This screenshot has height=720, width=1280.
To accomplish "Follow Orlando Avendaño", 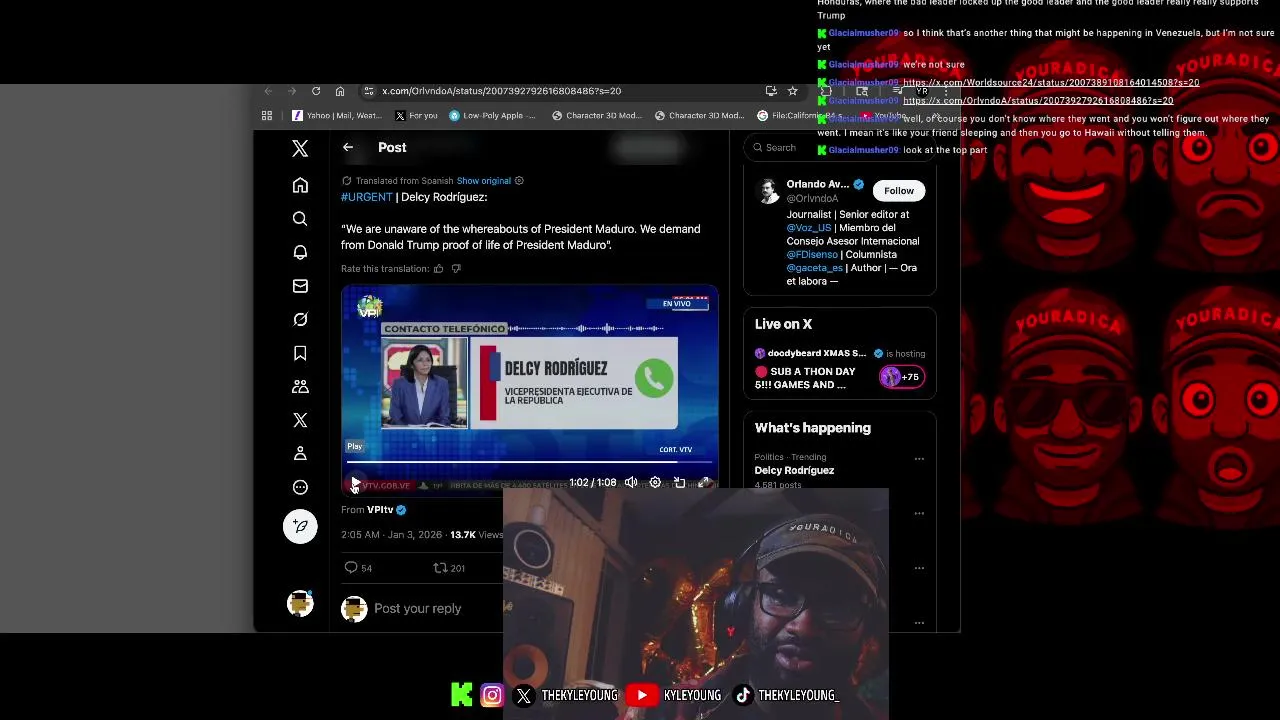I will [x=899, y=191].
